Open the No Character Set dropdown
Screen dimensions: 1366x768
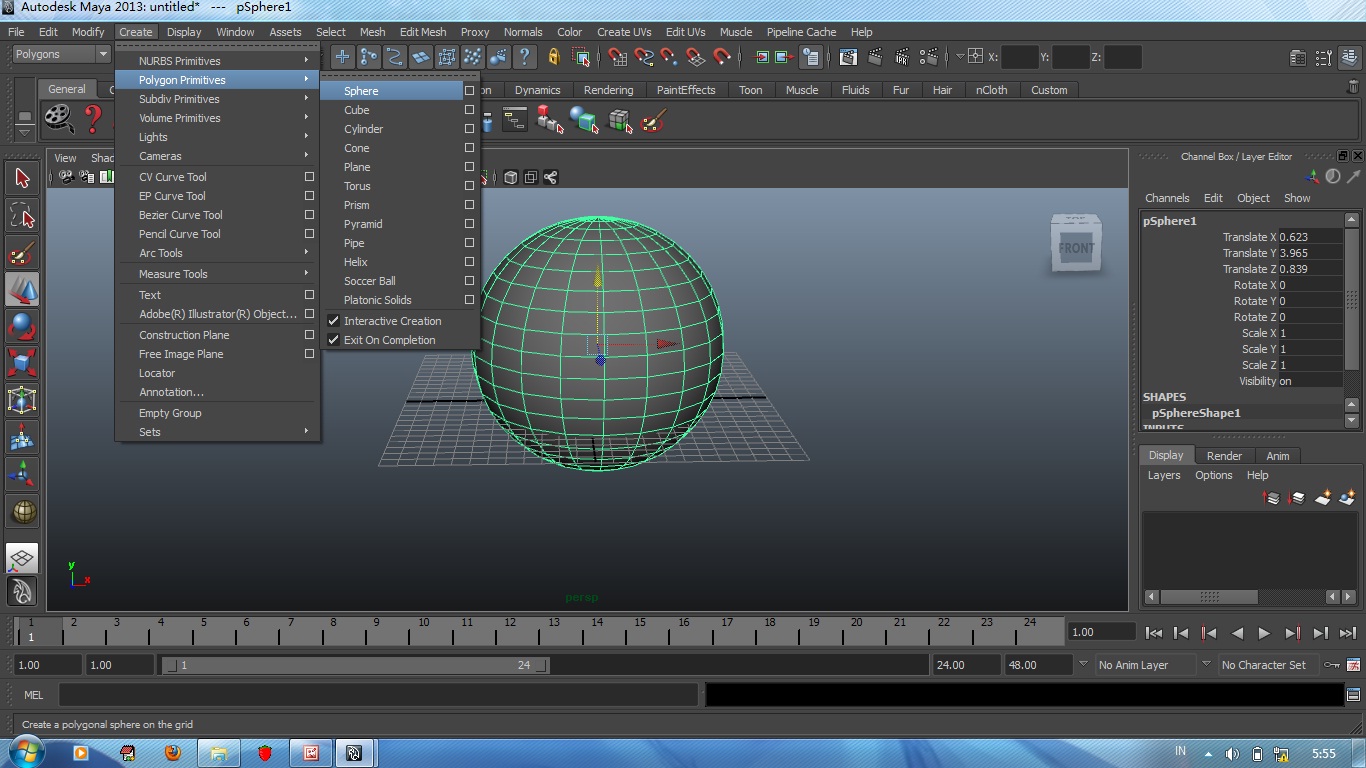pos(1267,664)
